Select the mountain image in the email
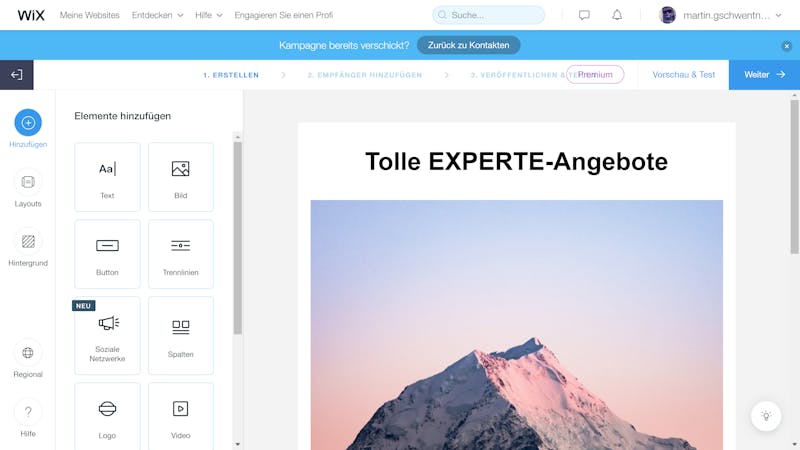 517,325
